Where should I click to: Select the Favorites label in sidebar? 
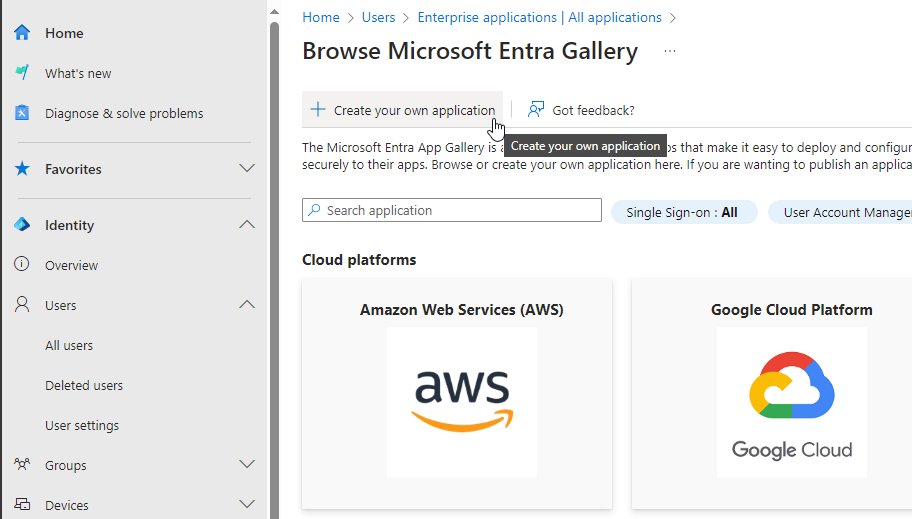coord(73,169)
